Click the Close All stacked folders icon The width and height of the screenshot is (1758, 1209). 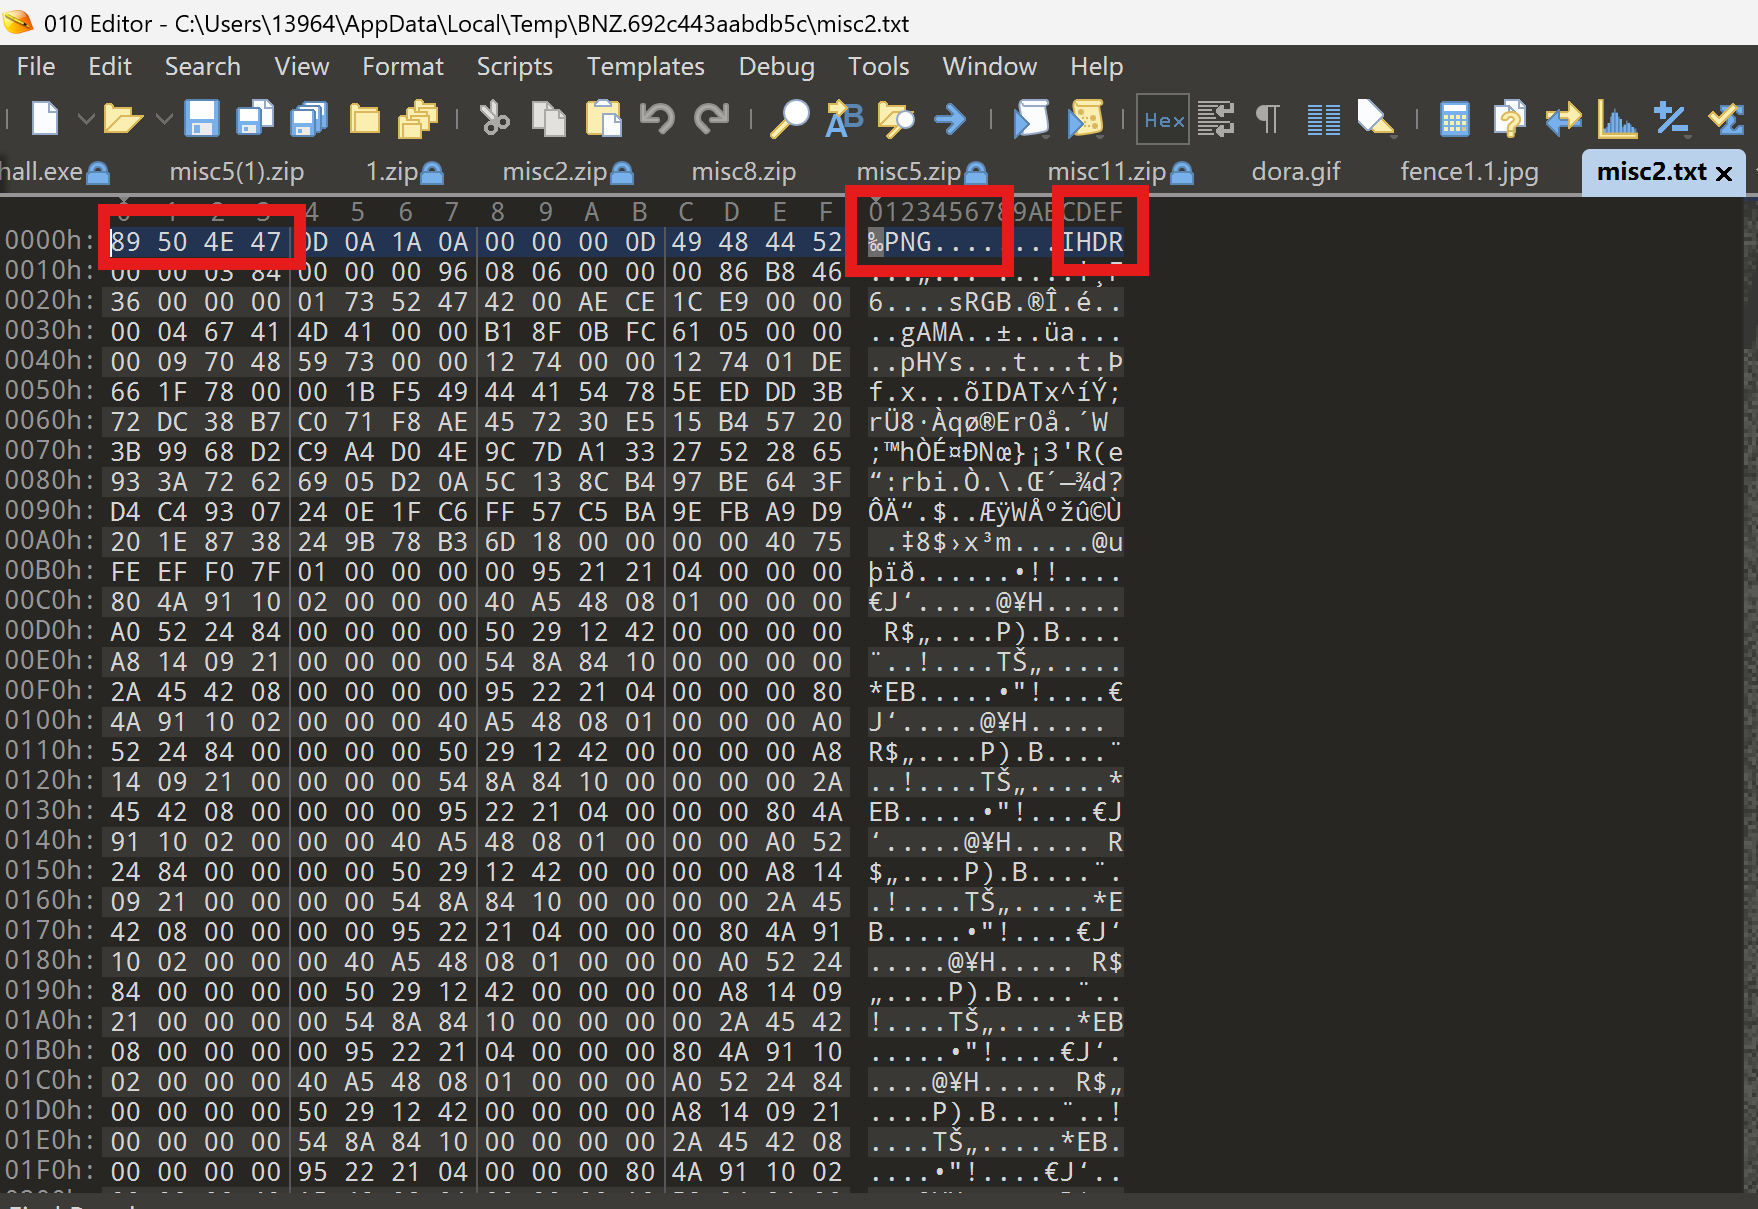point(418,119)
